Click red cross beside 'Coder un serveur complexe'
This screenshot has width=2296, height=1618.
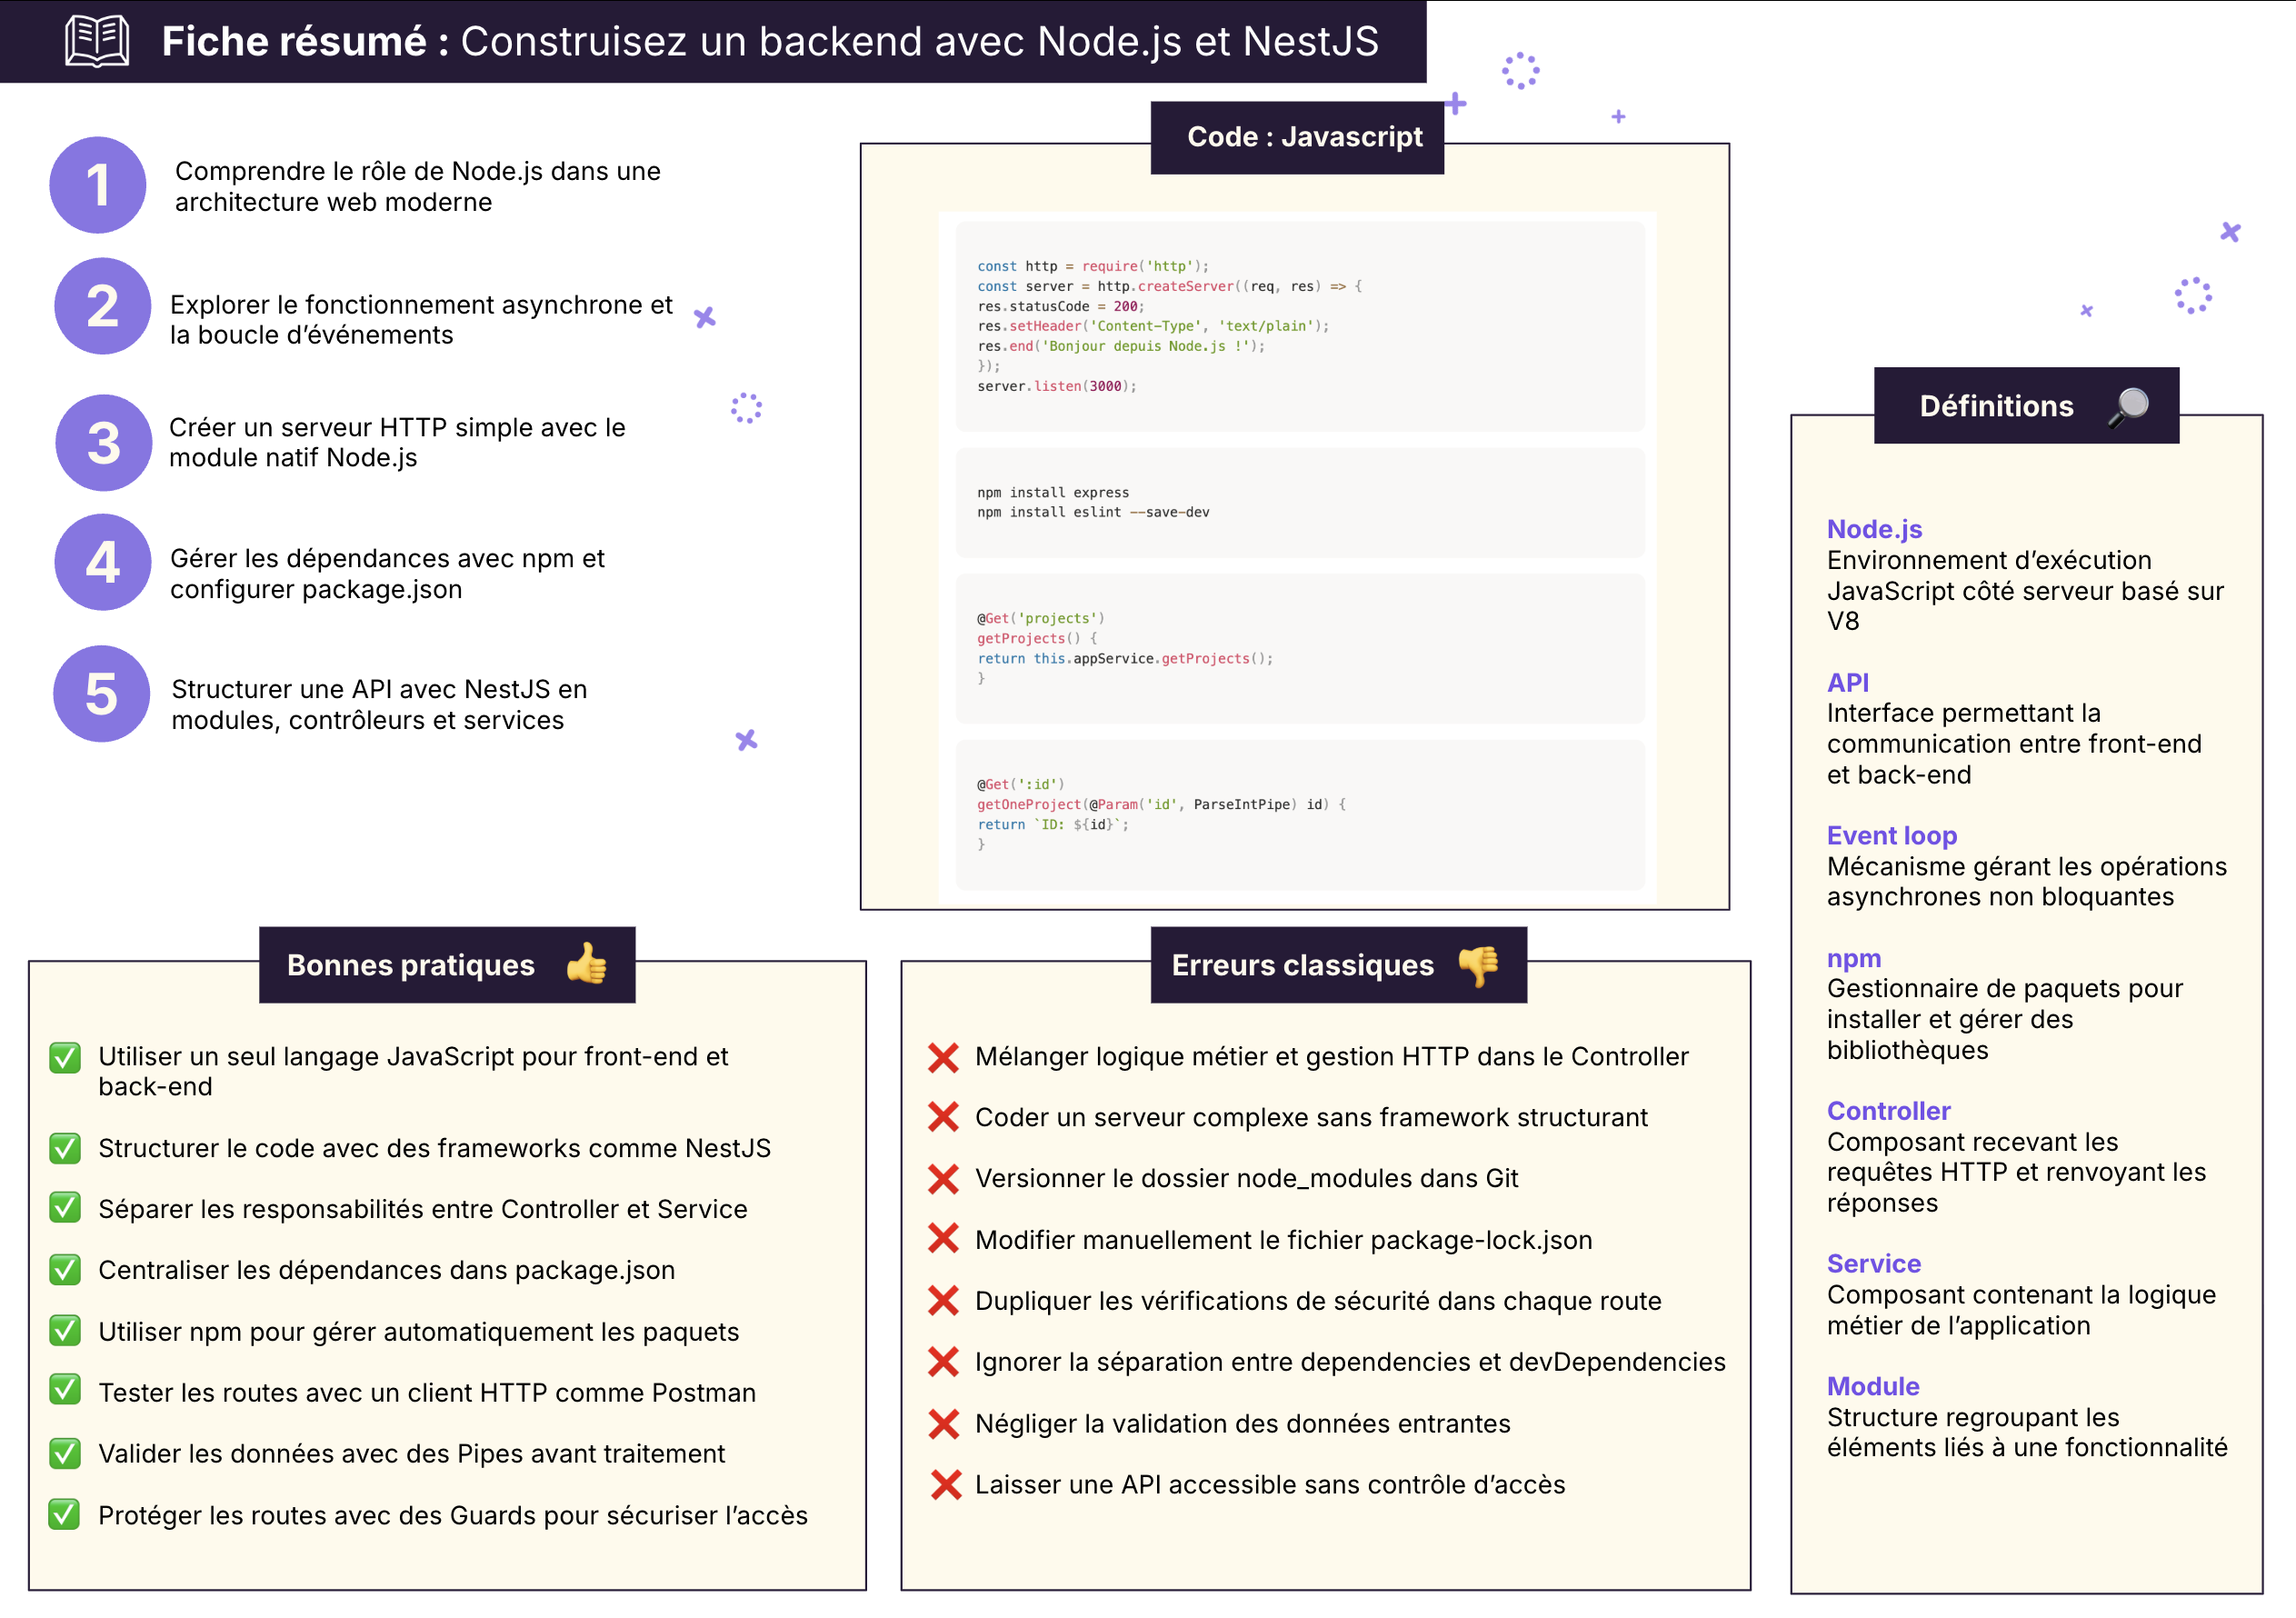point(943,1117)
